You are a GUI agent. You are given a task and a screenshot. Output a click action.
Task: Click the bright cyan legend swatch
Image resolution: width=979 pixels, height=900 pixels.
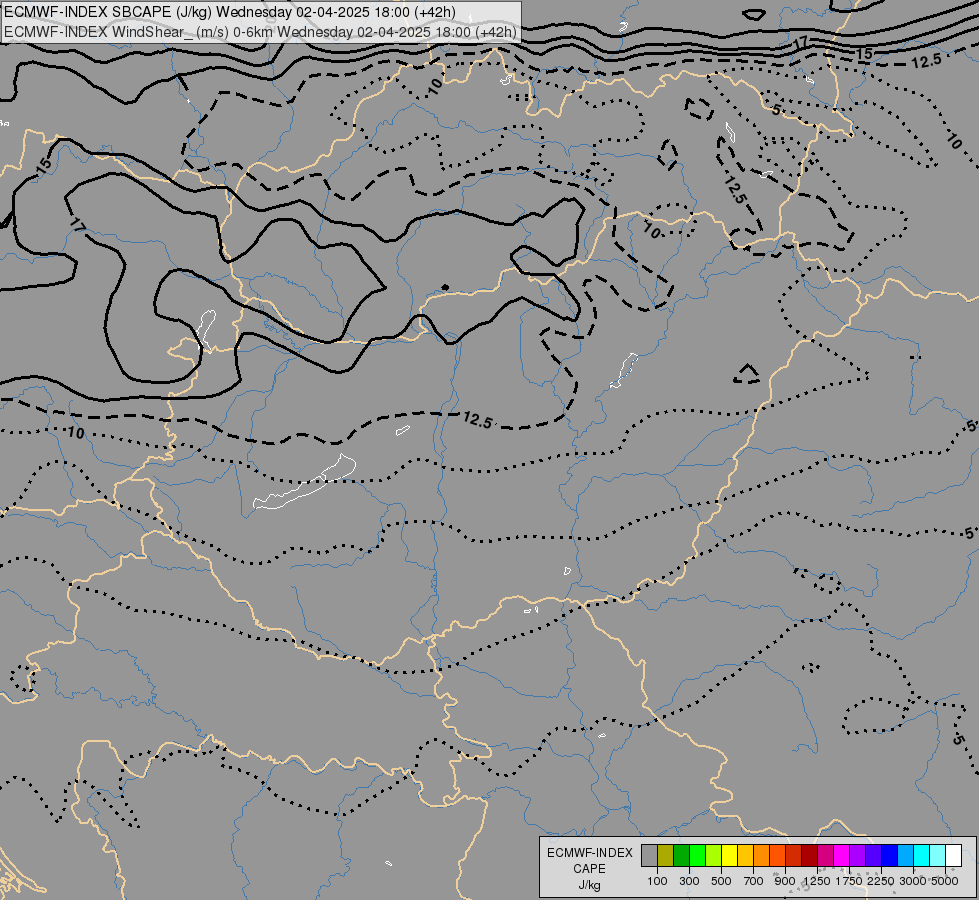921,855
